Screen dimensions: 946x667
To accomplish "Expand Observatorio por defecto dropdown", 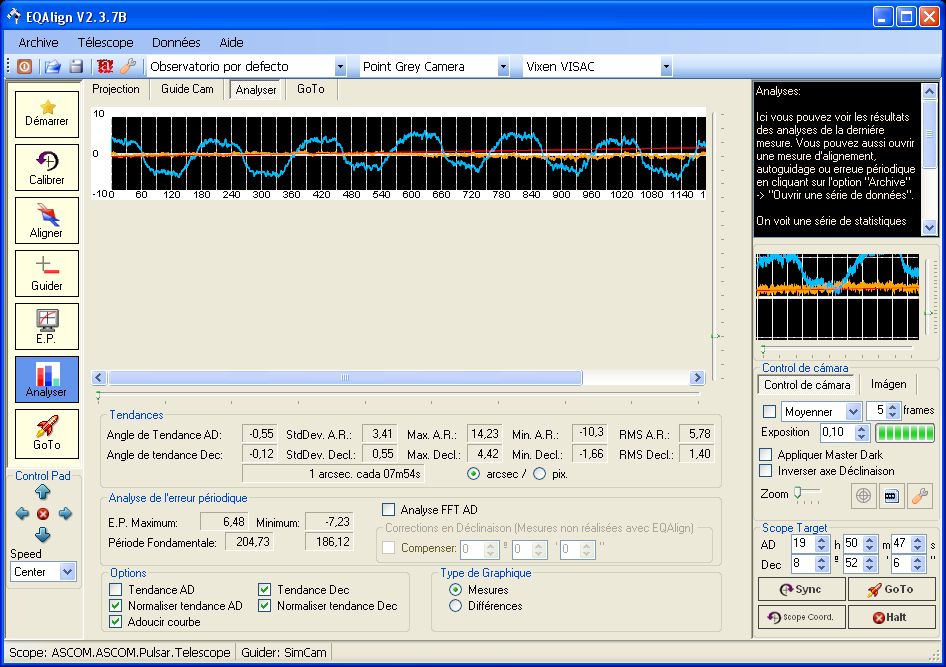I will coord(340,67).
